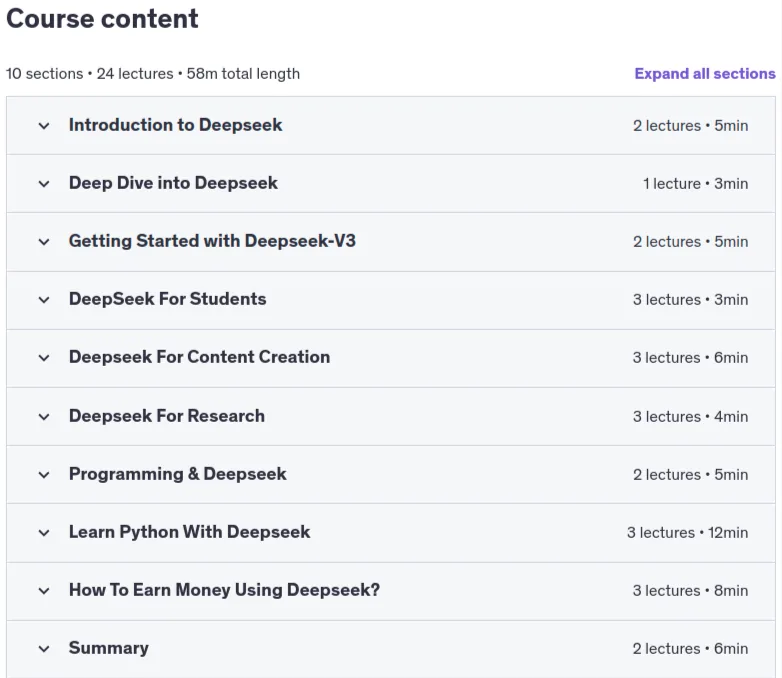Select the Summary section title

[109, 648]
